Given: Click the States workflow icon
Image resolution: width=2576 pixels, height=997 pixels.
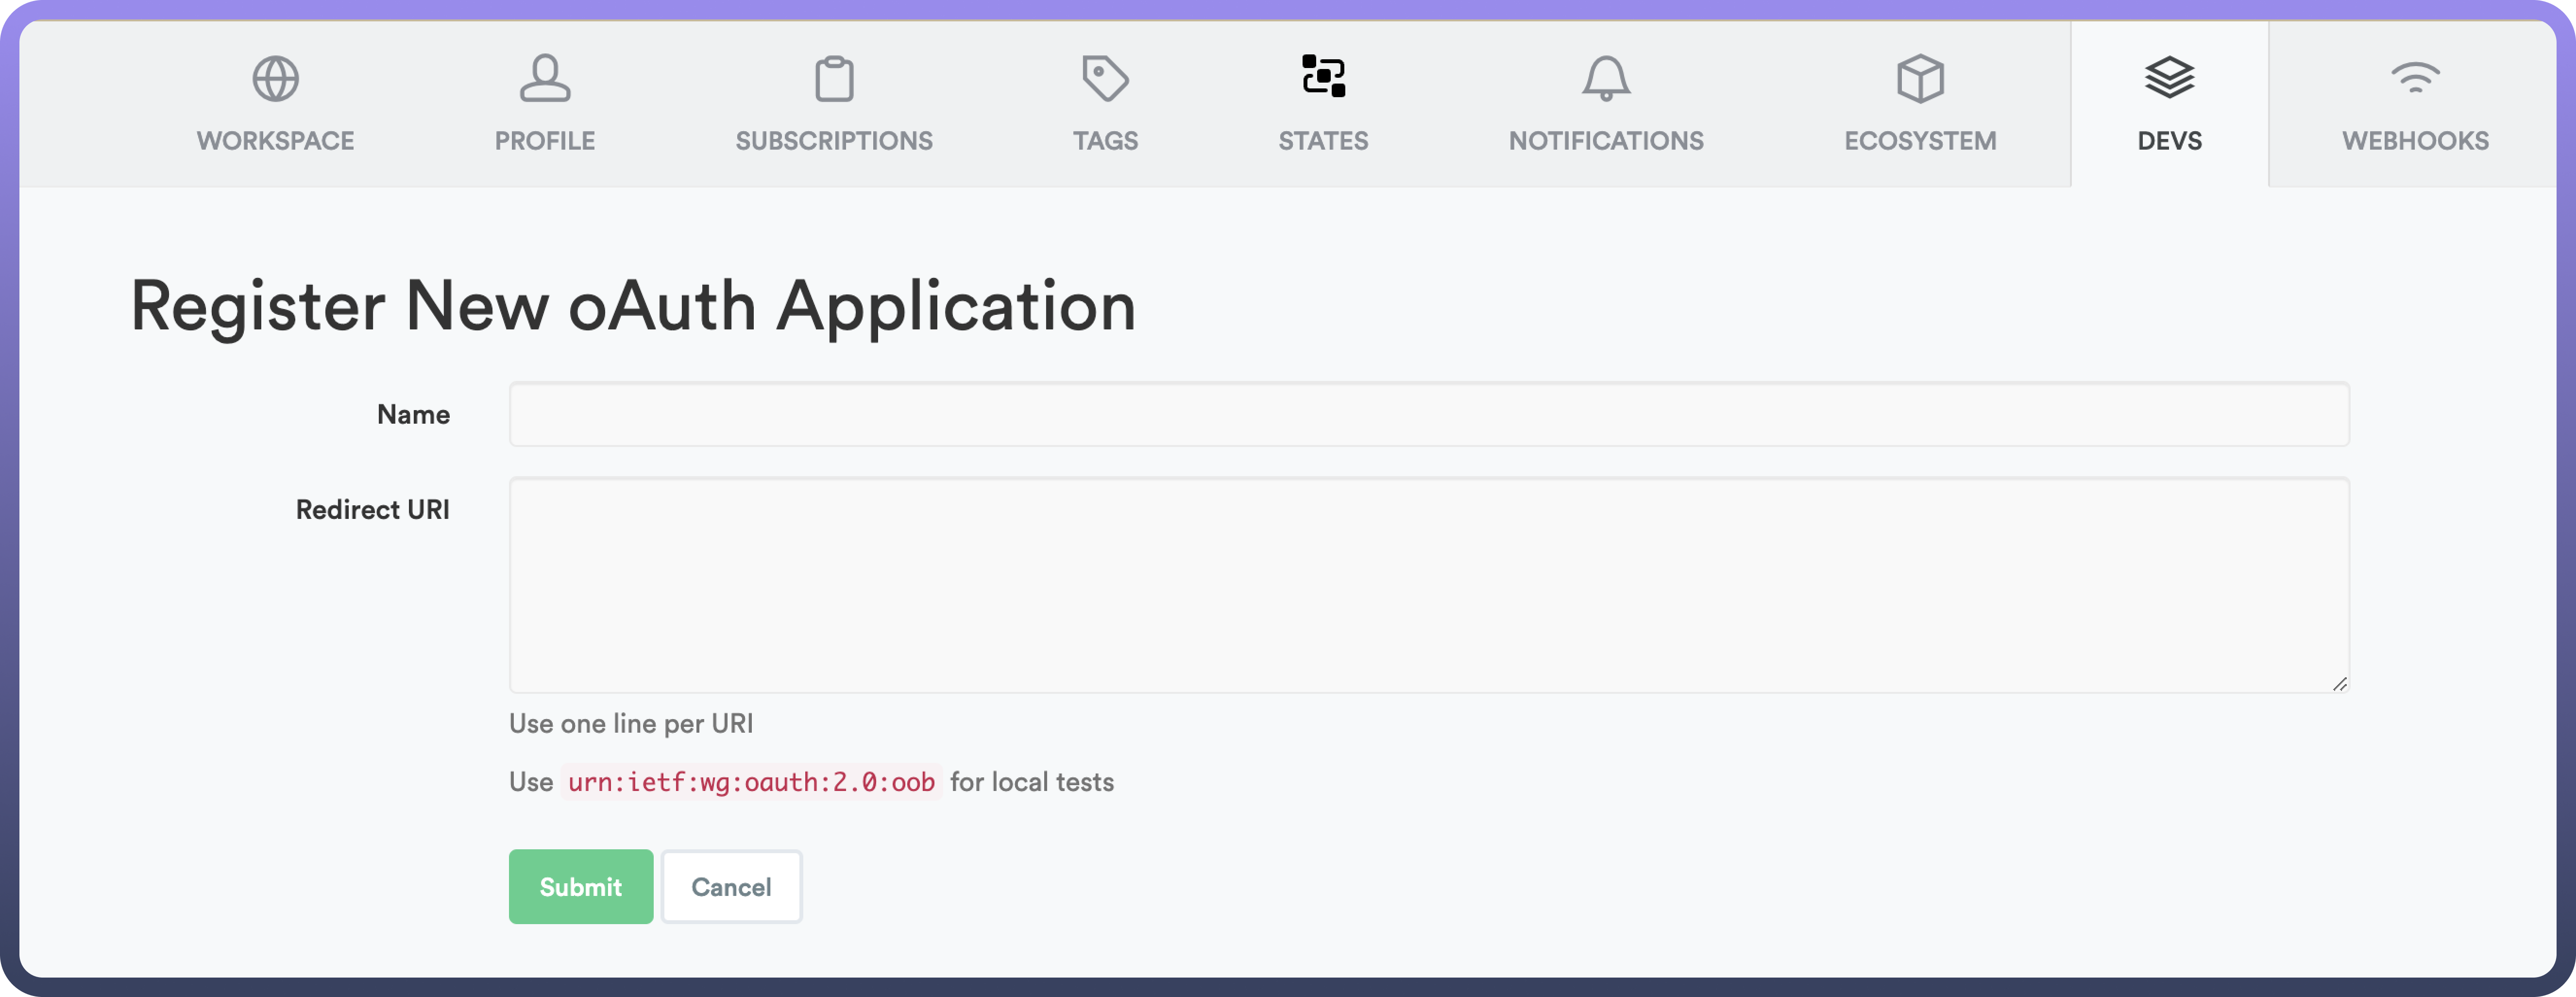Looking at the screenshot, I should pyautogui.click(x=1323, y=77).
